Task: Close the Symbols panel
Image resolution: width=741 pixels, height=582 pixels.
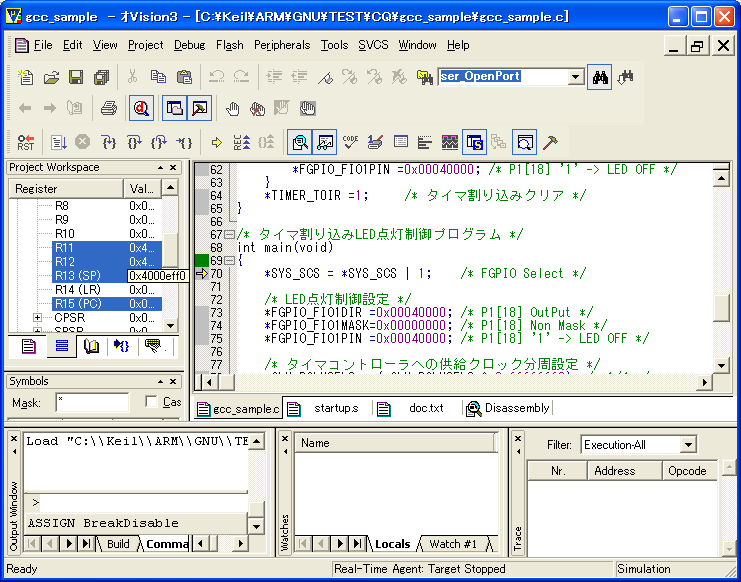Action: [x=173, y=382]
